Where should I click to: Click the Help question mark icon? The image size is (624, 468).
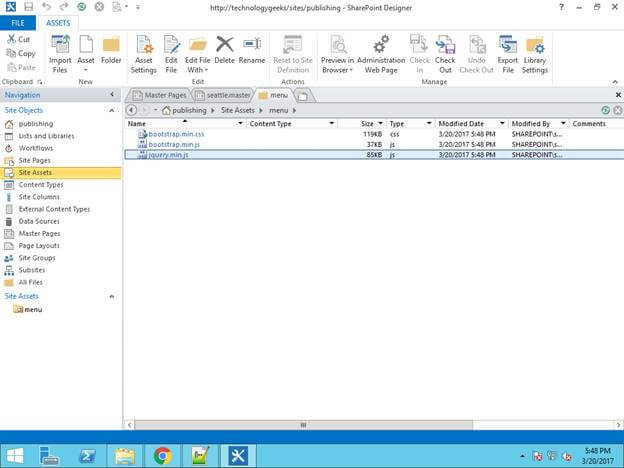tap(561, 7)
